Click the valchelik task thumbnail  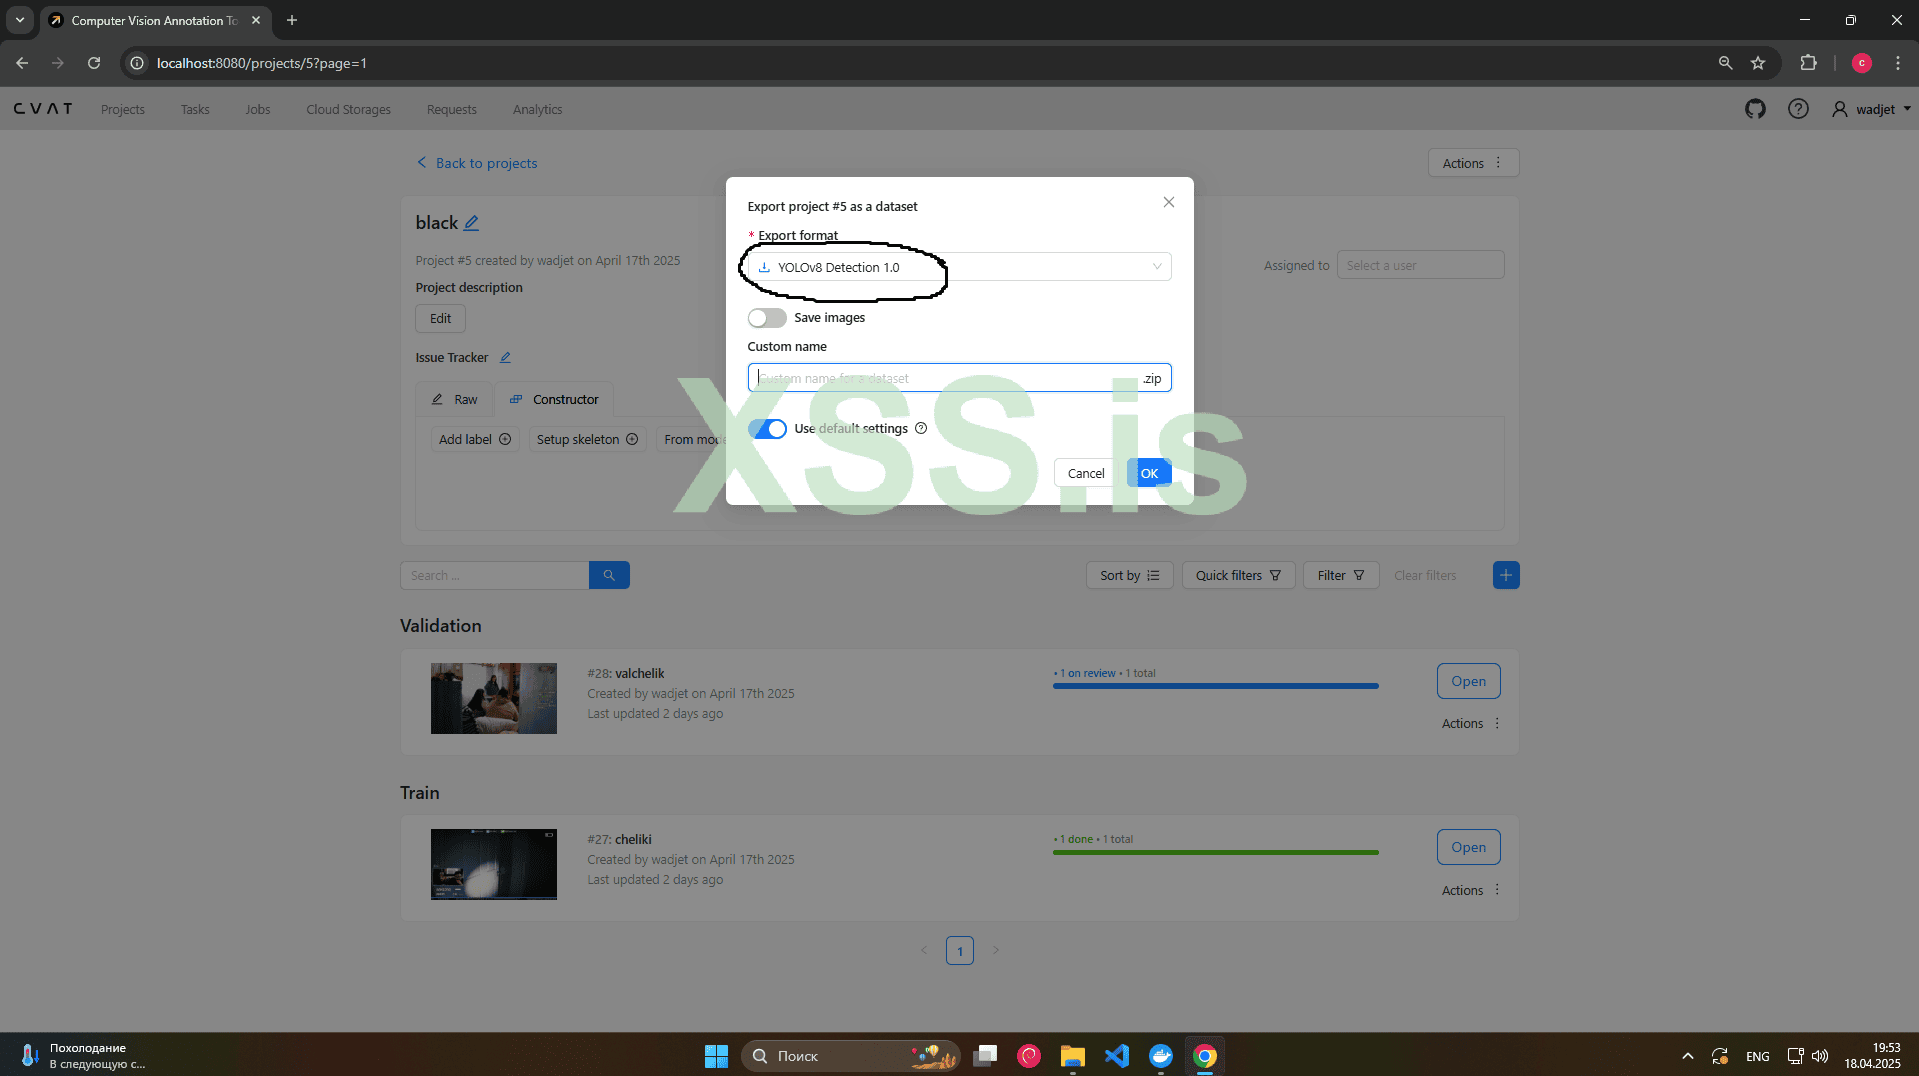click(494, 698)
